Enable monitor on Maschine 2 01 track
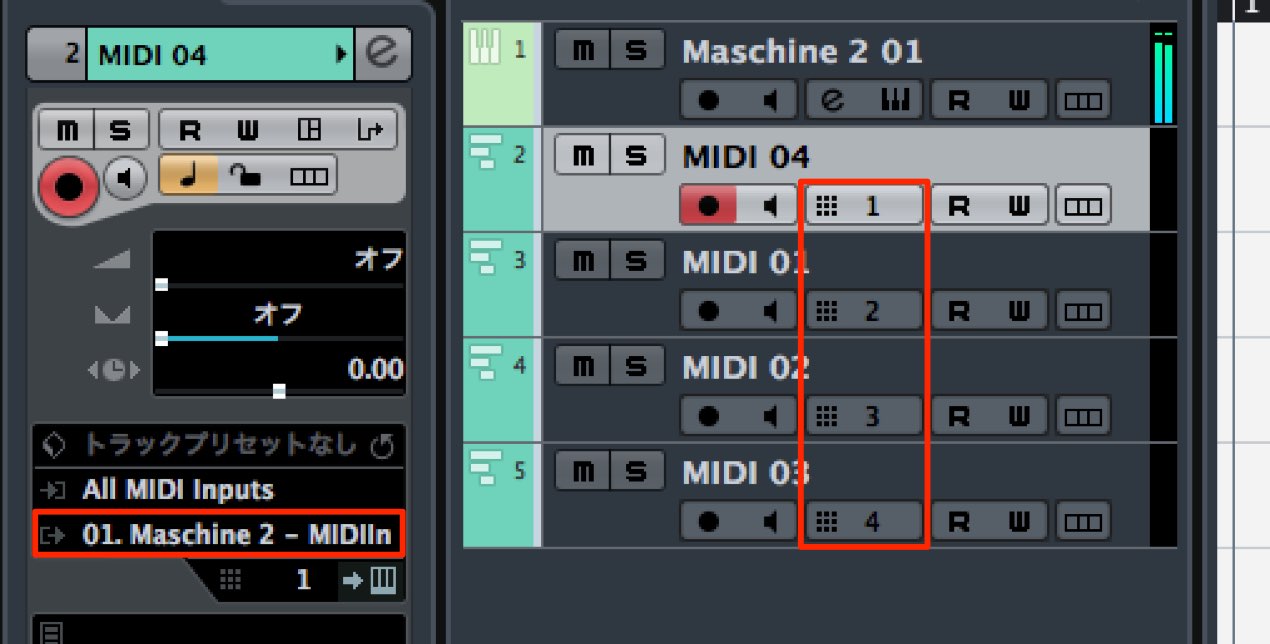The width and height of the screenshot is (1270, 644). (x=769, y=101)
